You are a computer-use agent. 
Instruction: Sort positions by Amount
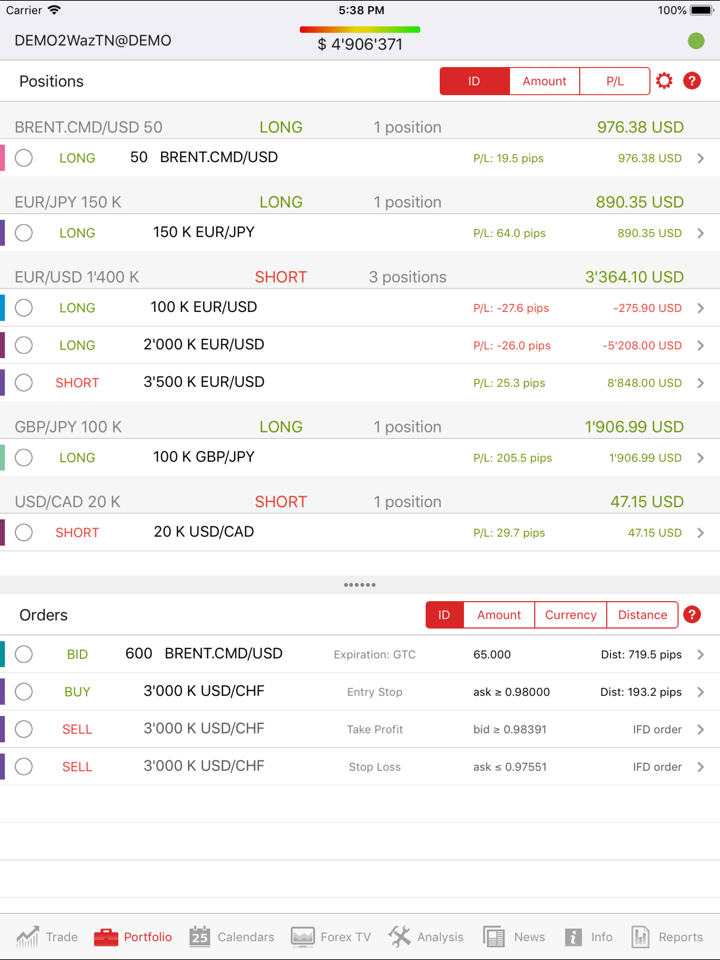pos(544,81)
